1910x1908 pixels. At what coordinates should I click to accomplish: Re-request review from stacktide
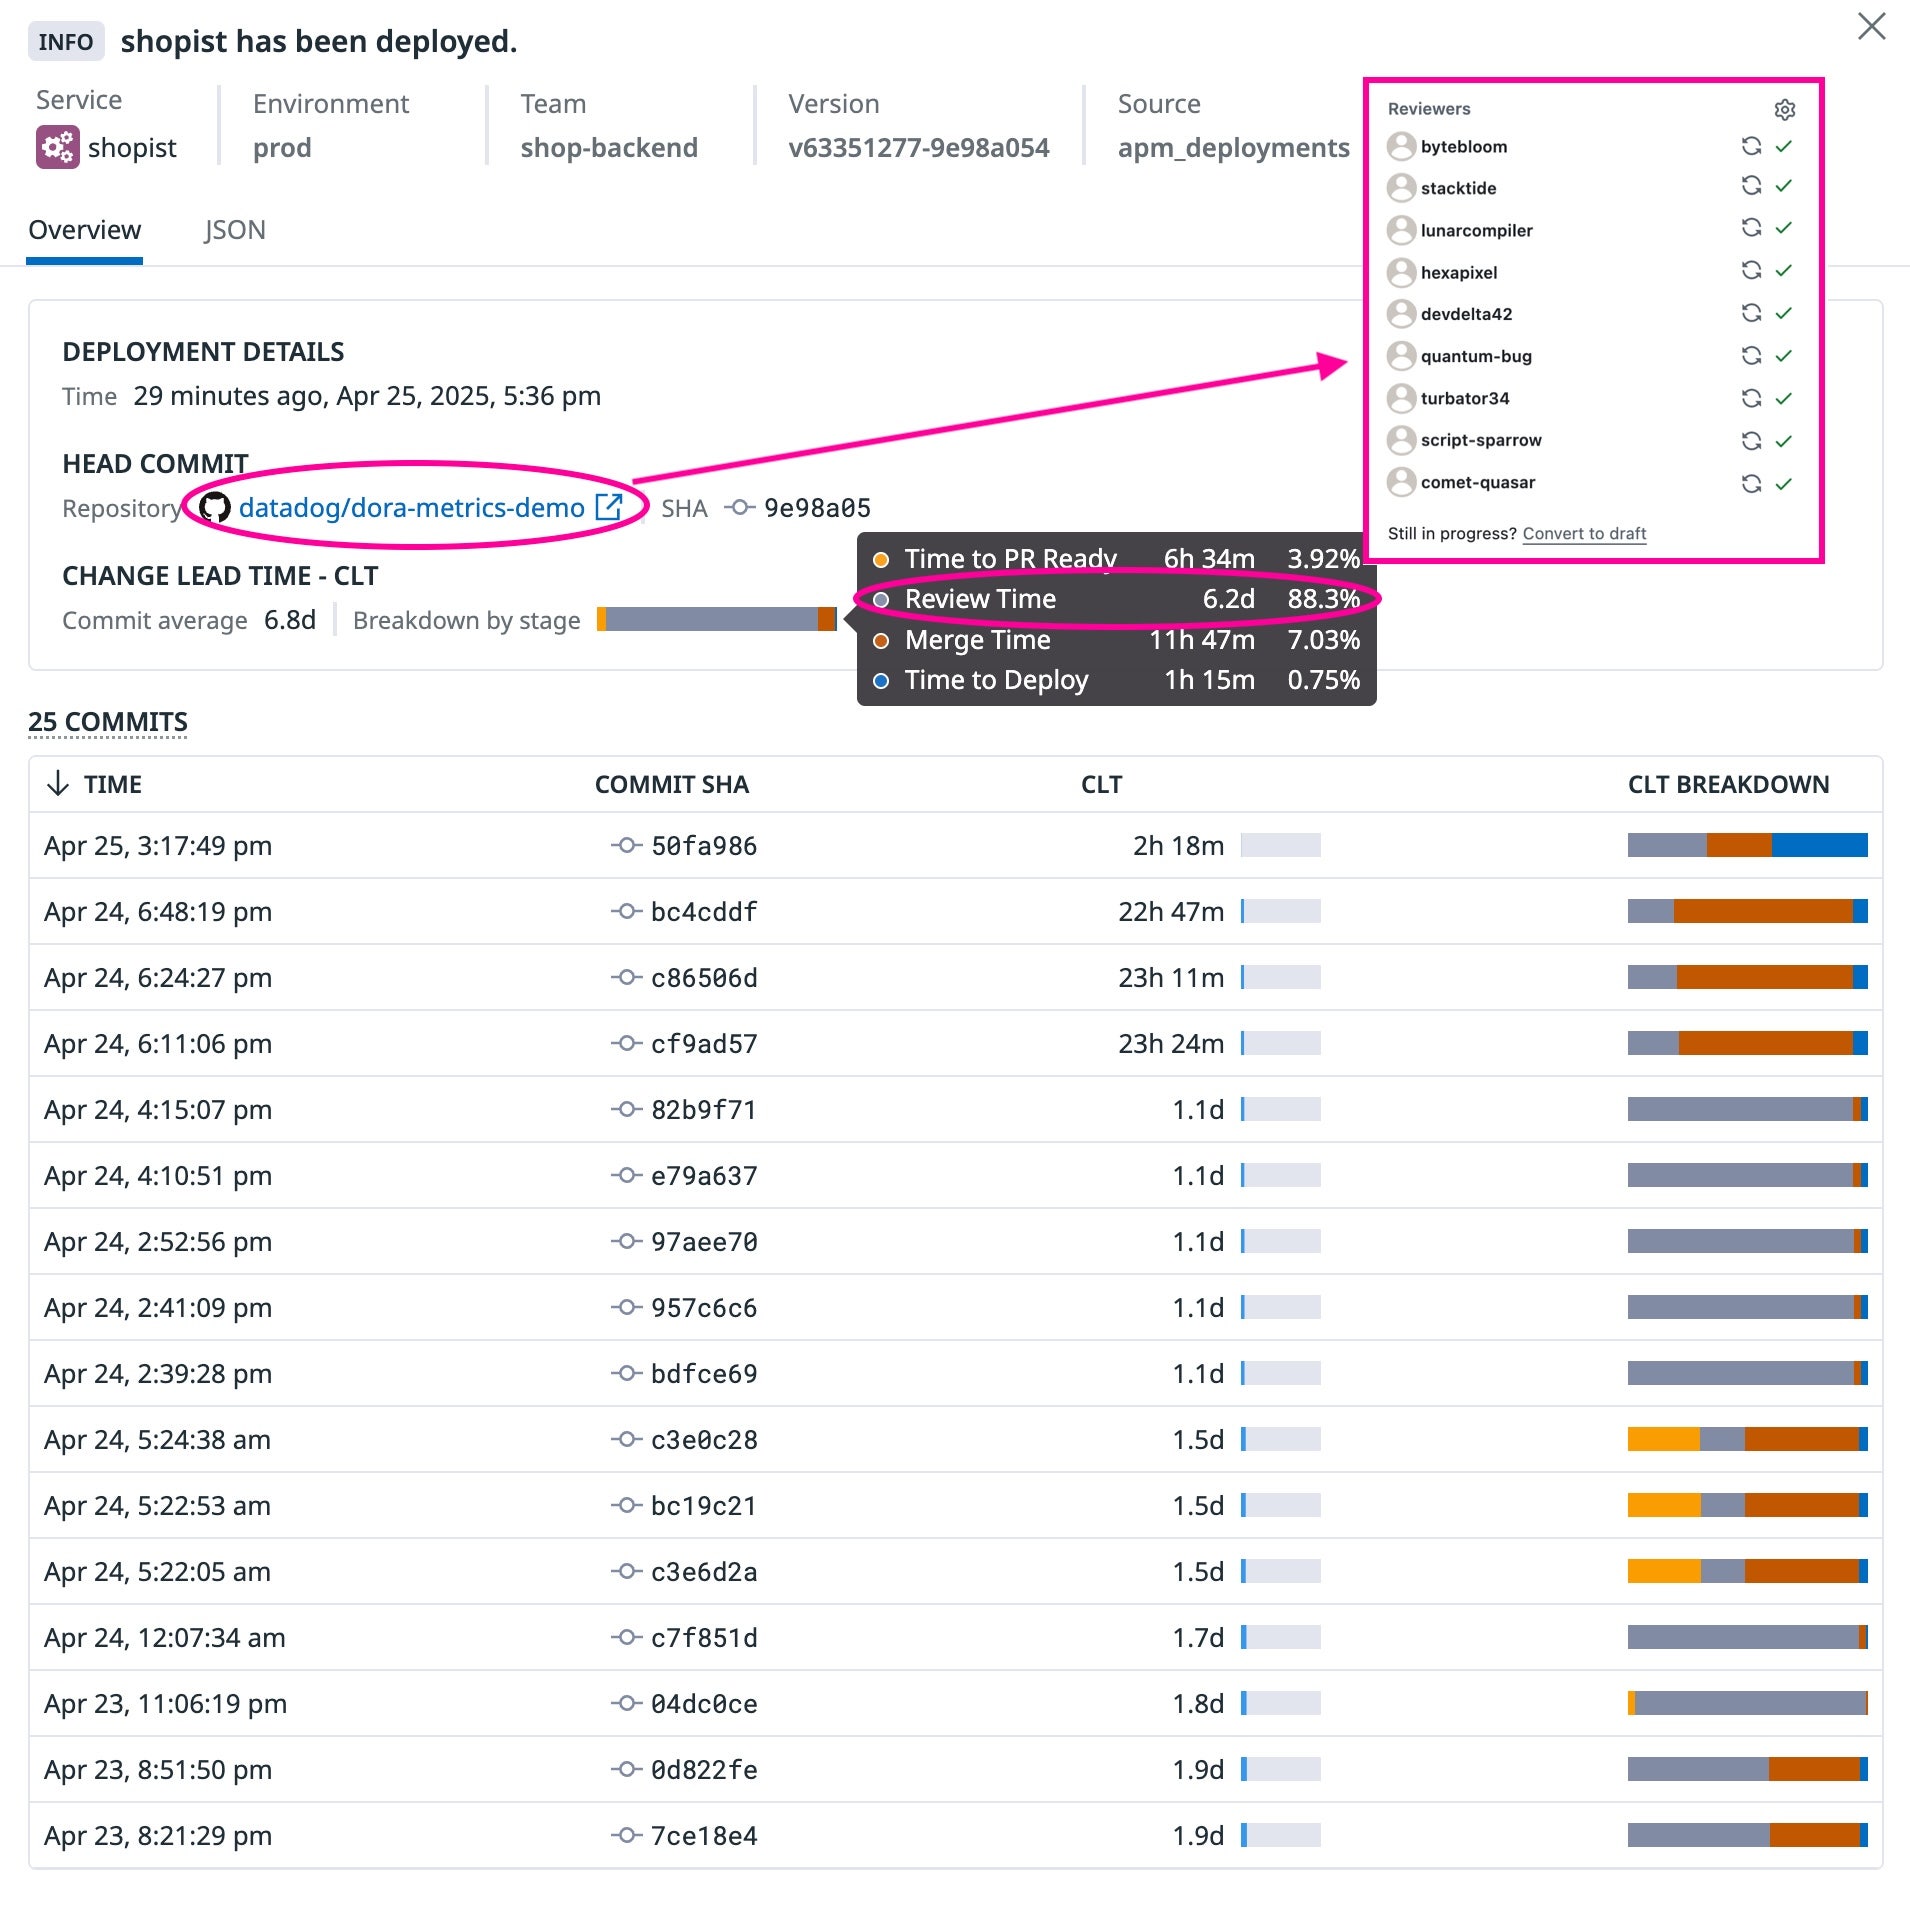click(1750, 188)
